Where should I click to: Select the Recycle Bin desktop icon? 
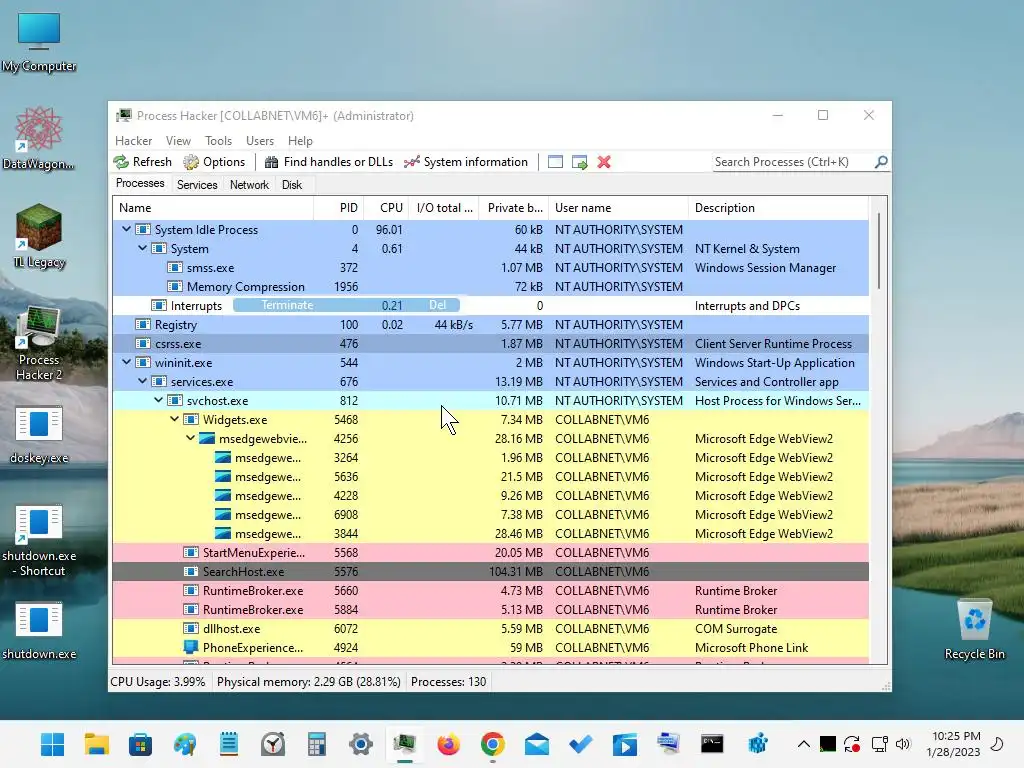pos(974,630)
